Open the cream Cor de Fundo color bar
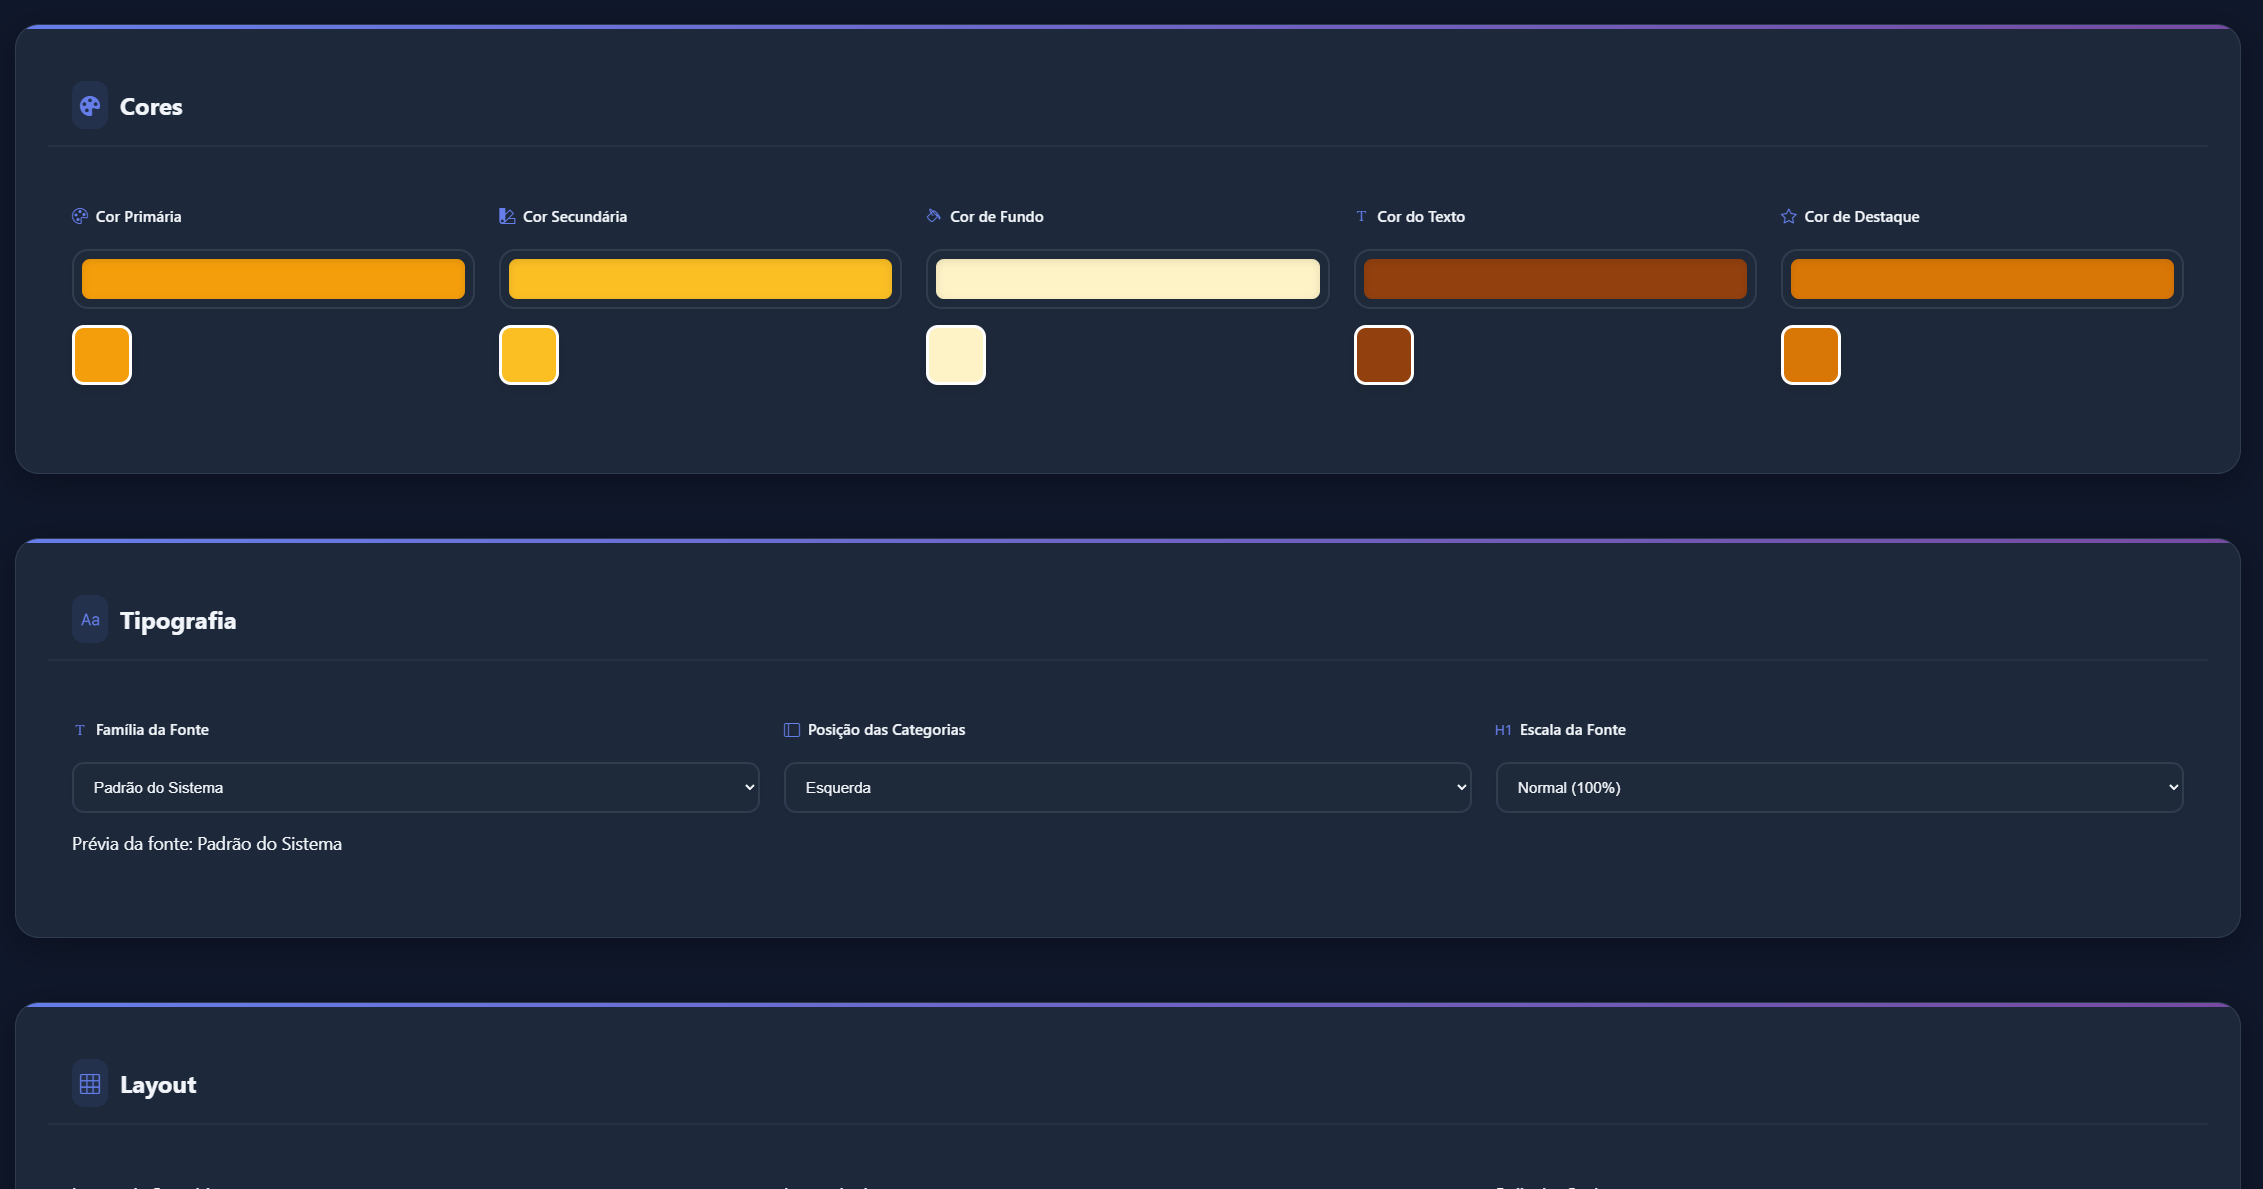The image size is (2263, 1189). coord(1127,279)
